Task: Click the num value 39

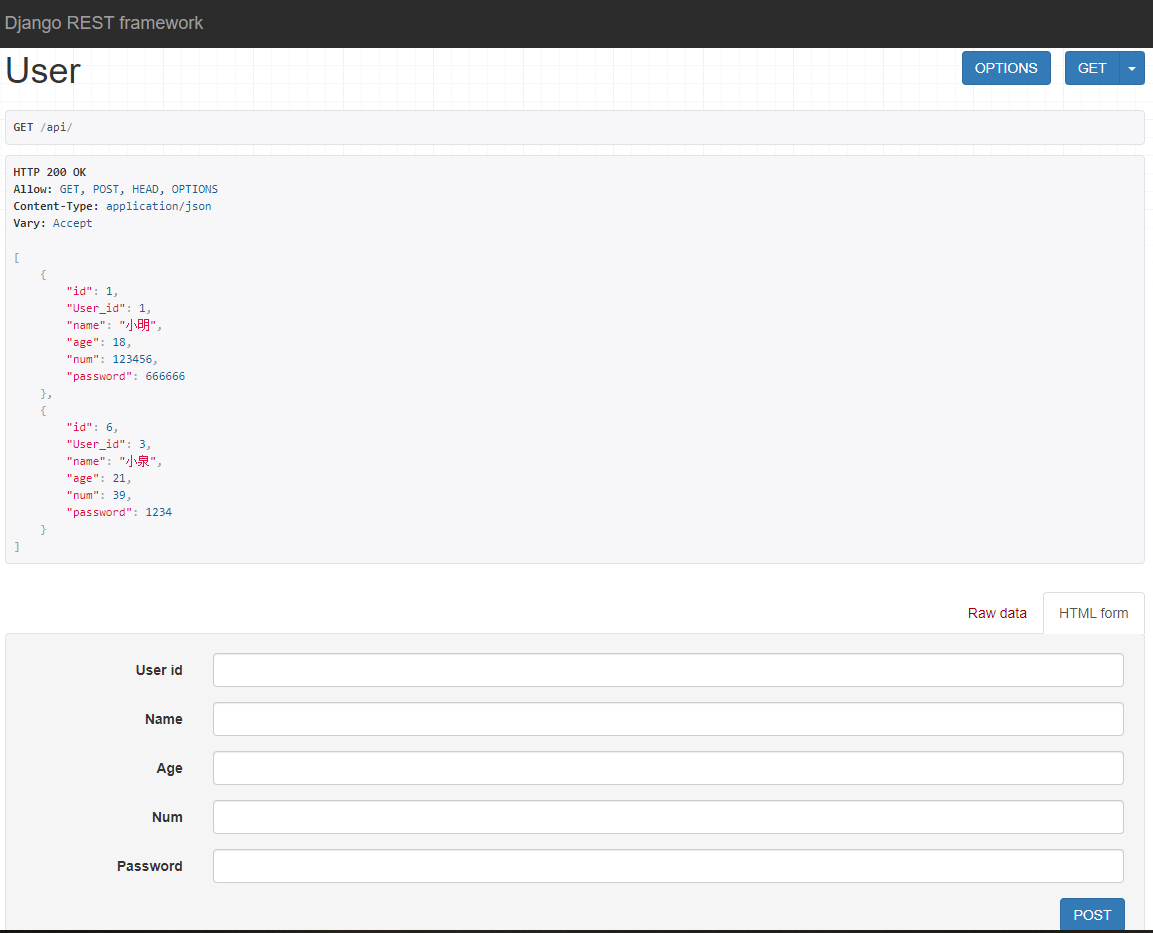Action: point(119,495)
